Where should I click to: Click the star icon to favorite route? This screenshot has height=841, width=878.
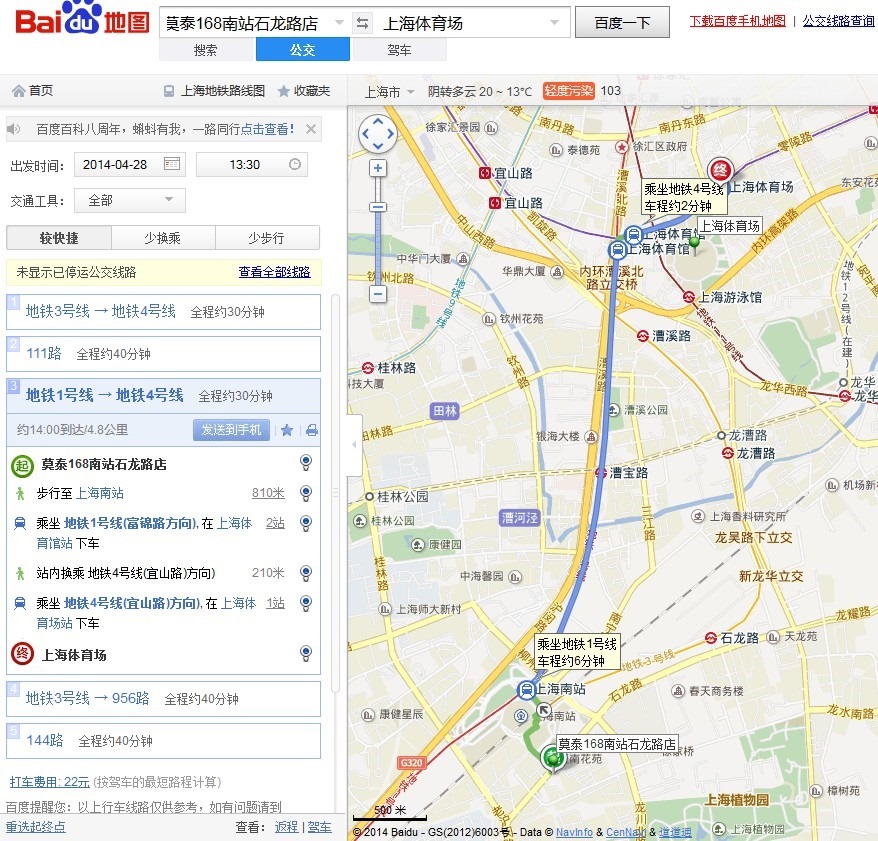pos(287,430)
